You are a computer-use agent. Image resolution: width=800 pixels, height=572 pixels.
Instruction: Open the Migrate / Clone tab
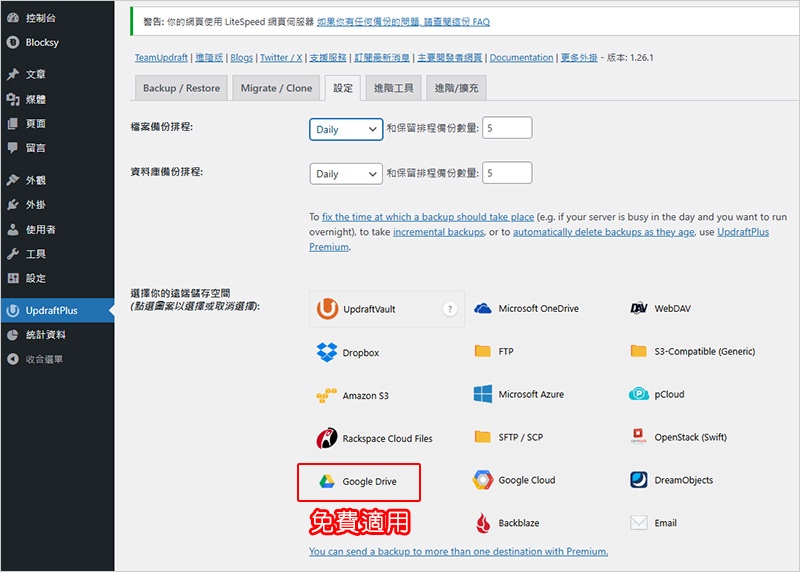276,88
